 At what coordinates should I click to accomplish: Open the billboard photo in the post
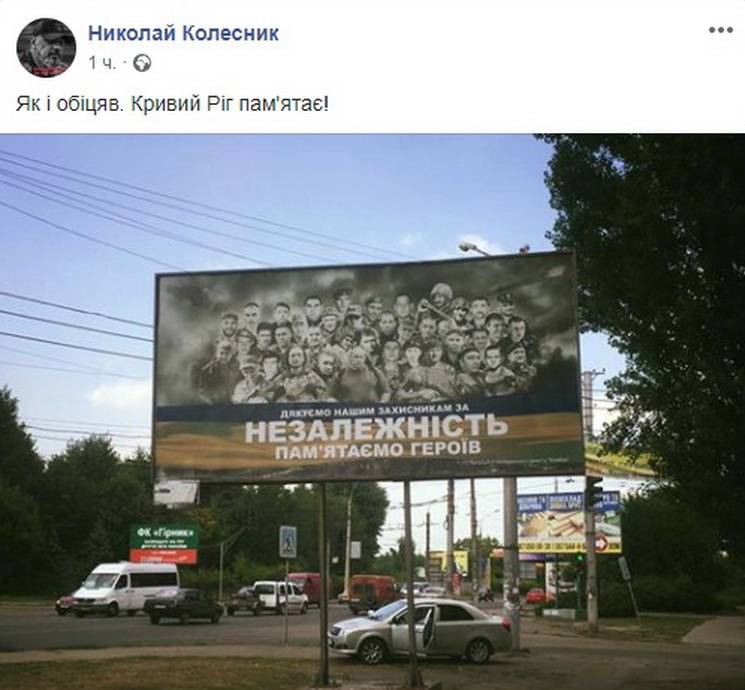(372, 412)
